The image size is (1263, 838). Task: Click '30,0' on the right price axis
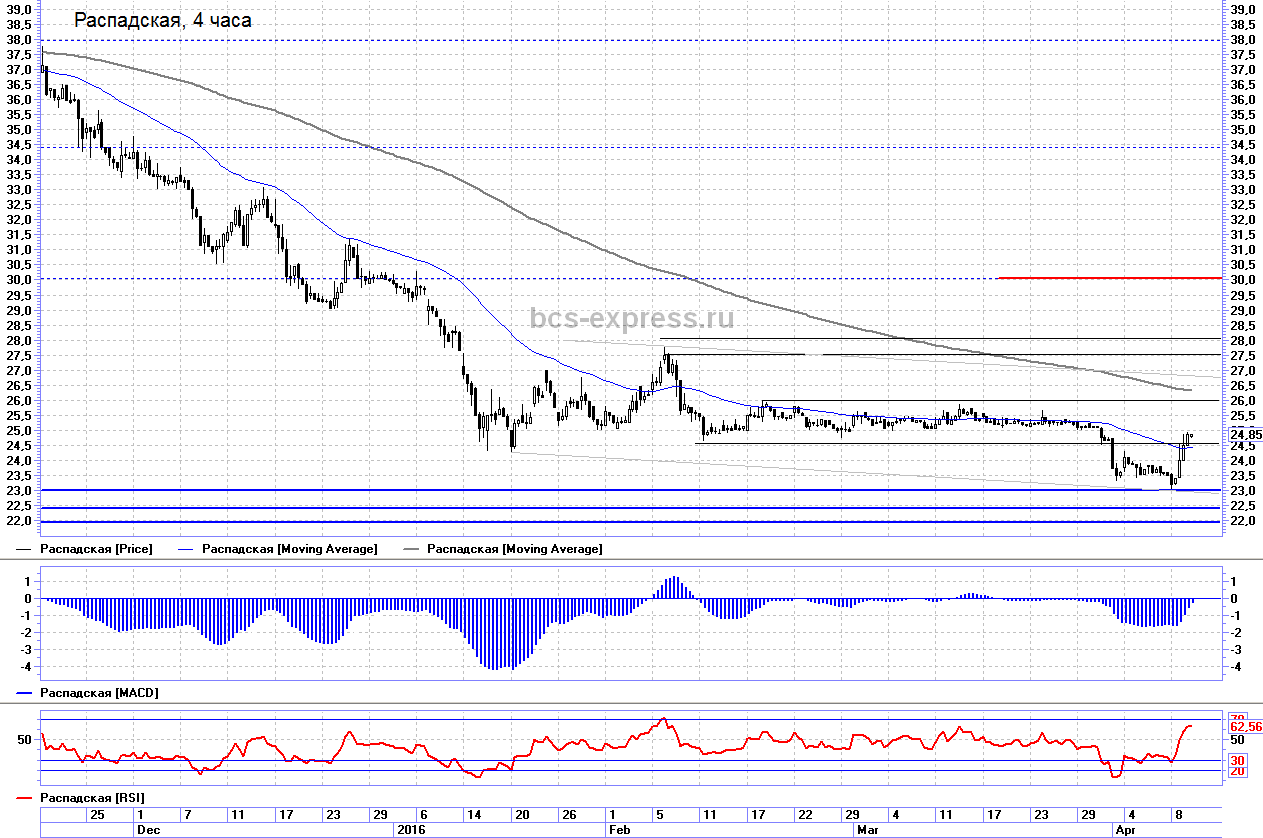point(1244,280)
